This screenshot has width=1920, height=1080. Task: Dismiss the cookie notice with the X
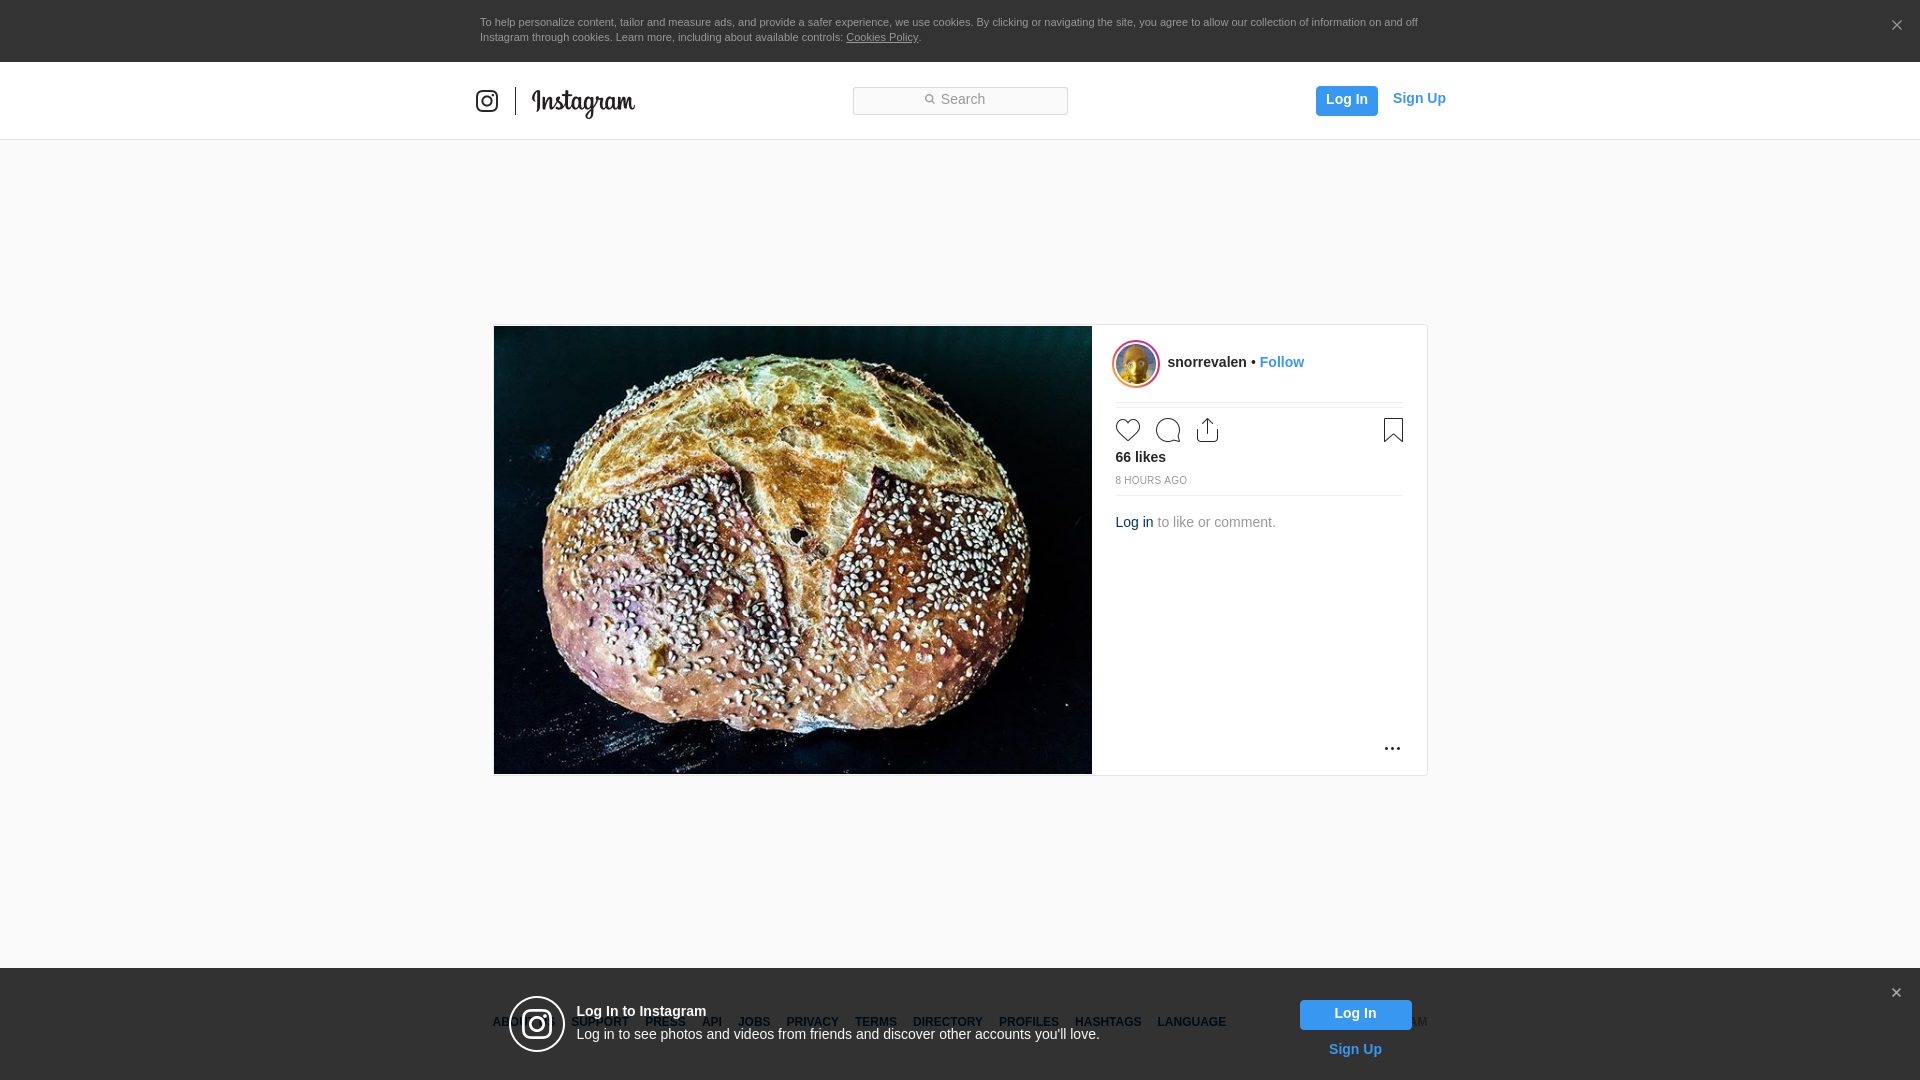[1896, 26]
